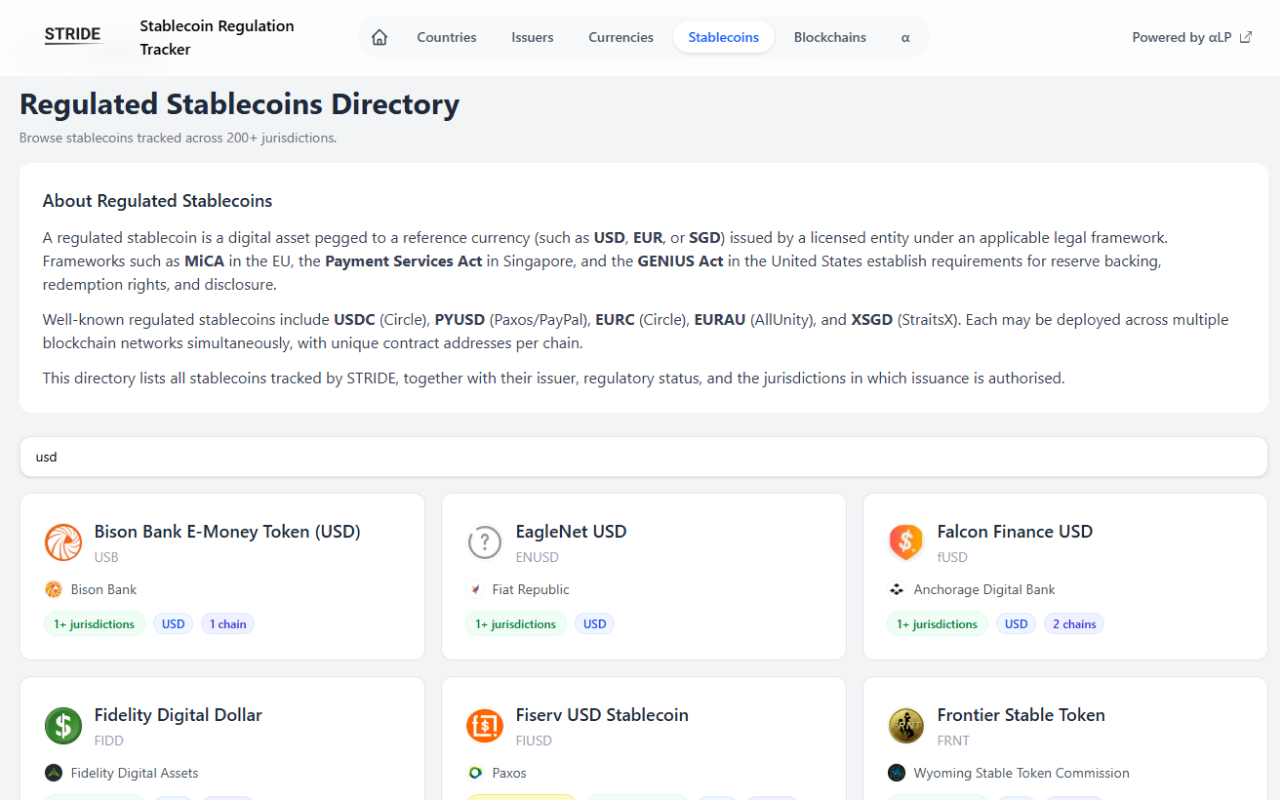Image resolution: width=1280 pixels, height=800 pixels.
Task: Click the small Bison Bank issuer icon
Action: tap(53, 590)
